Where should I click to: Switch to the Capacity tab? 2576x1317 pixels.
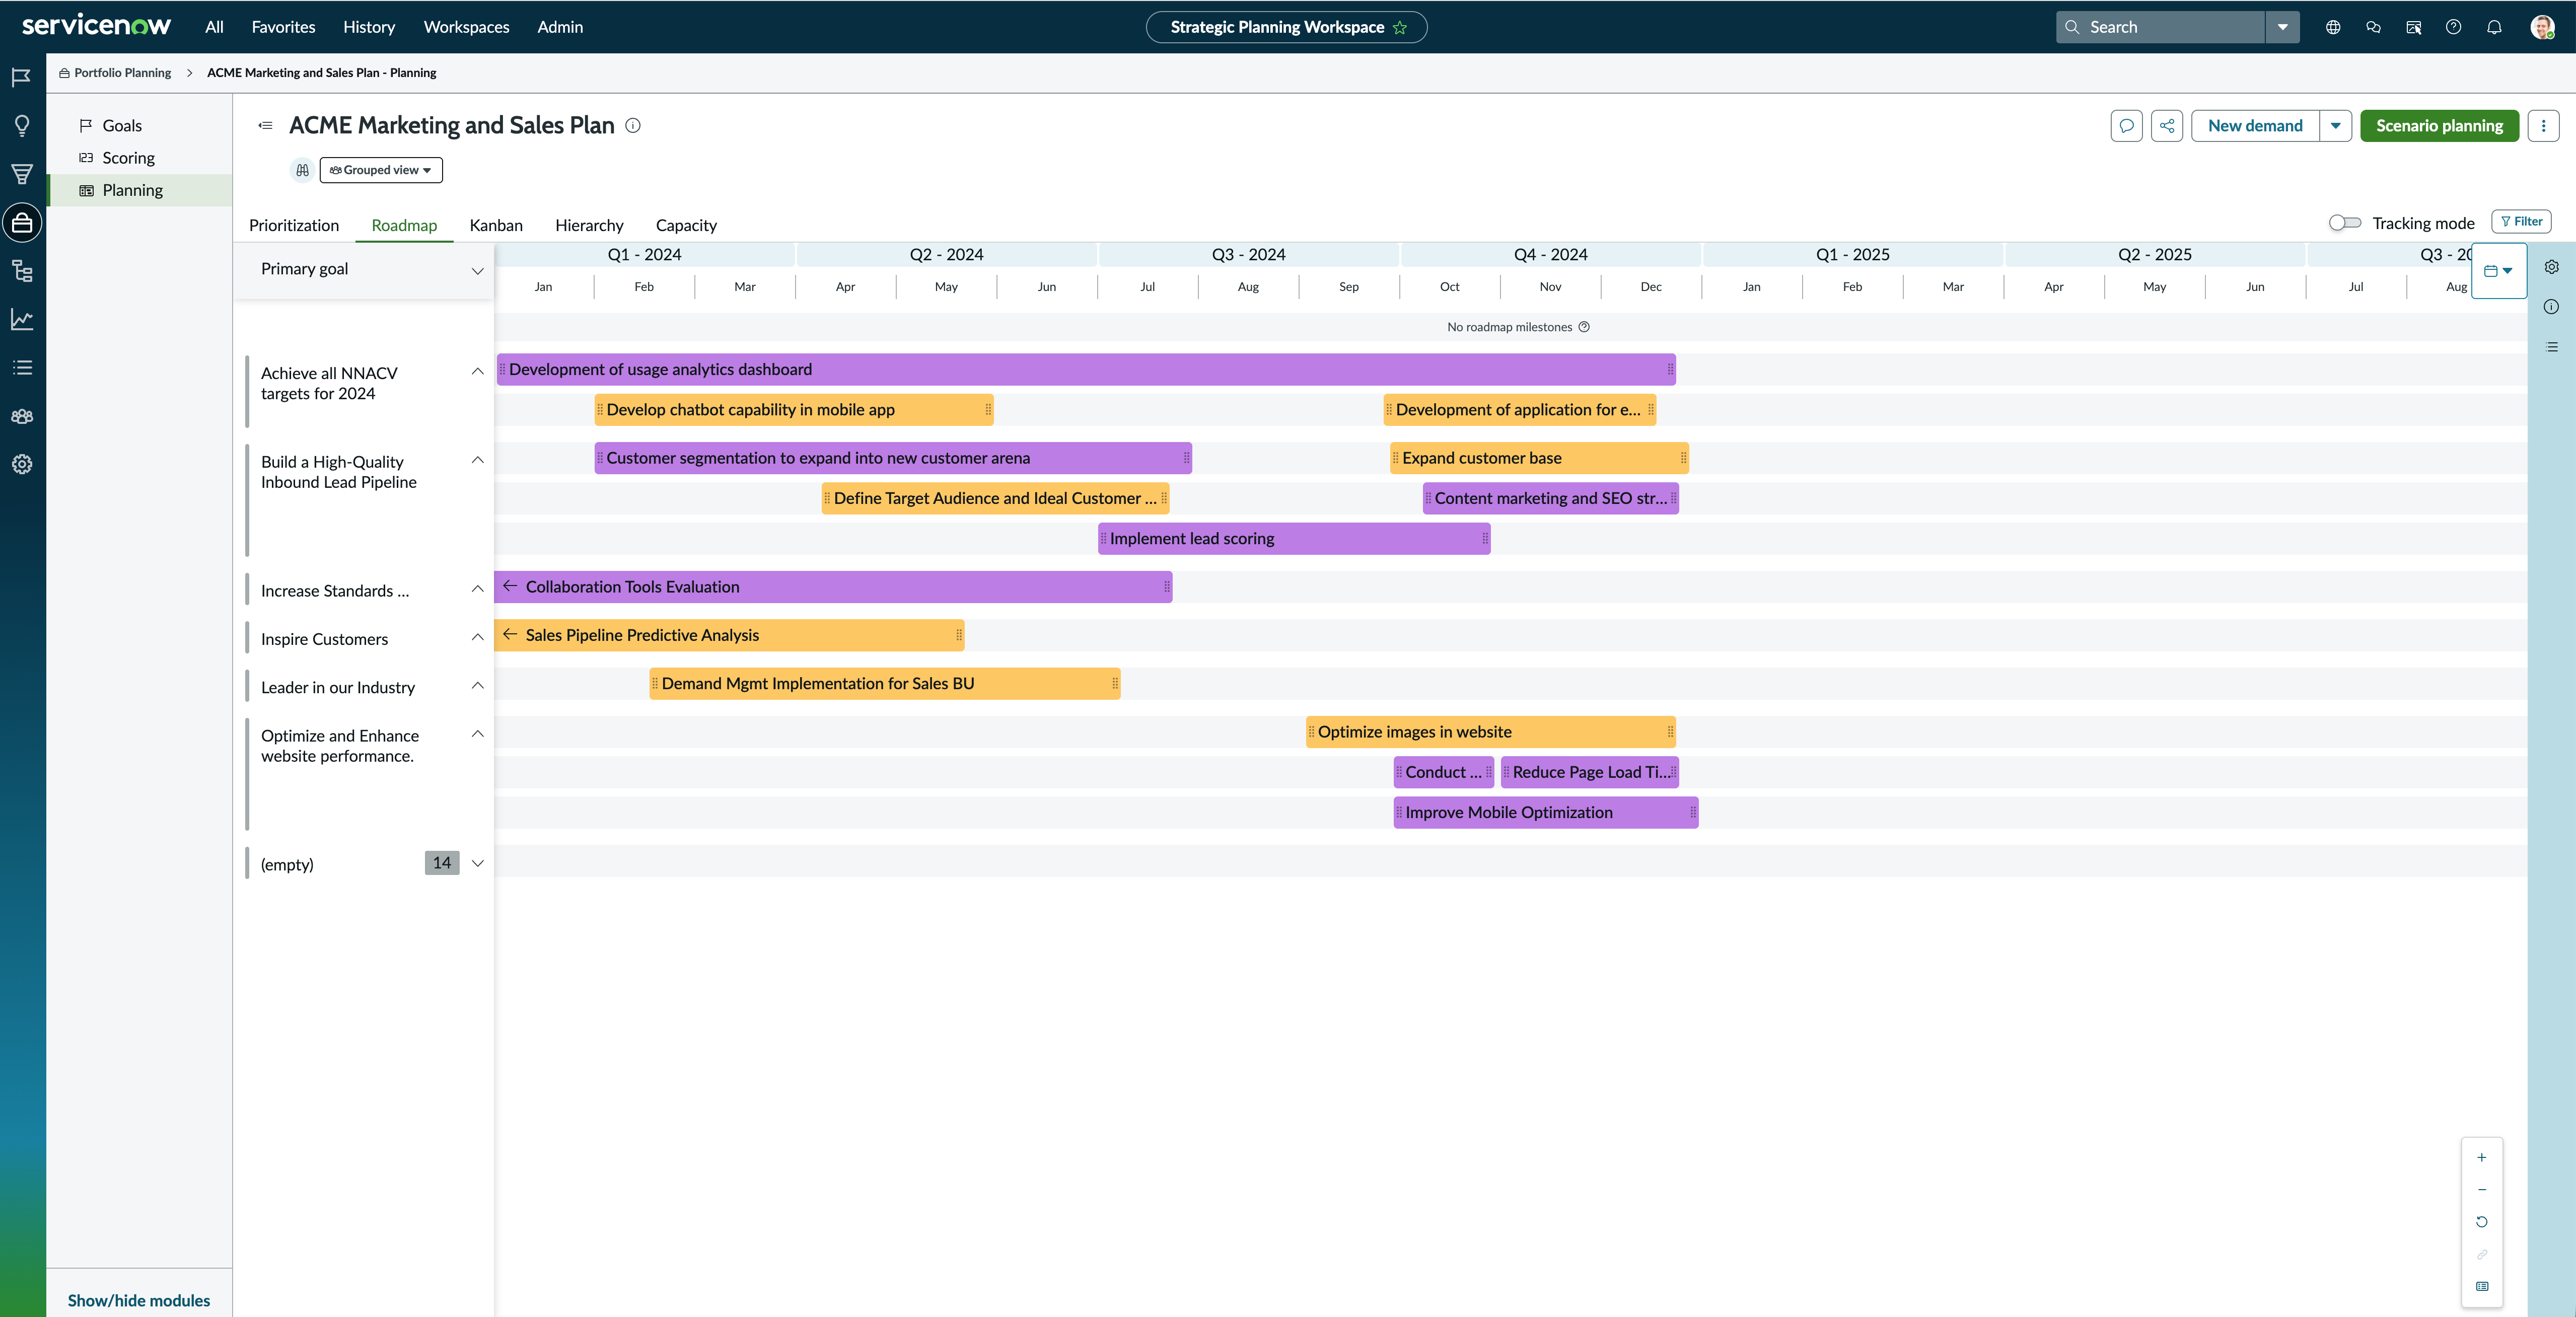click(x=686, y=225)
